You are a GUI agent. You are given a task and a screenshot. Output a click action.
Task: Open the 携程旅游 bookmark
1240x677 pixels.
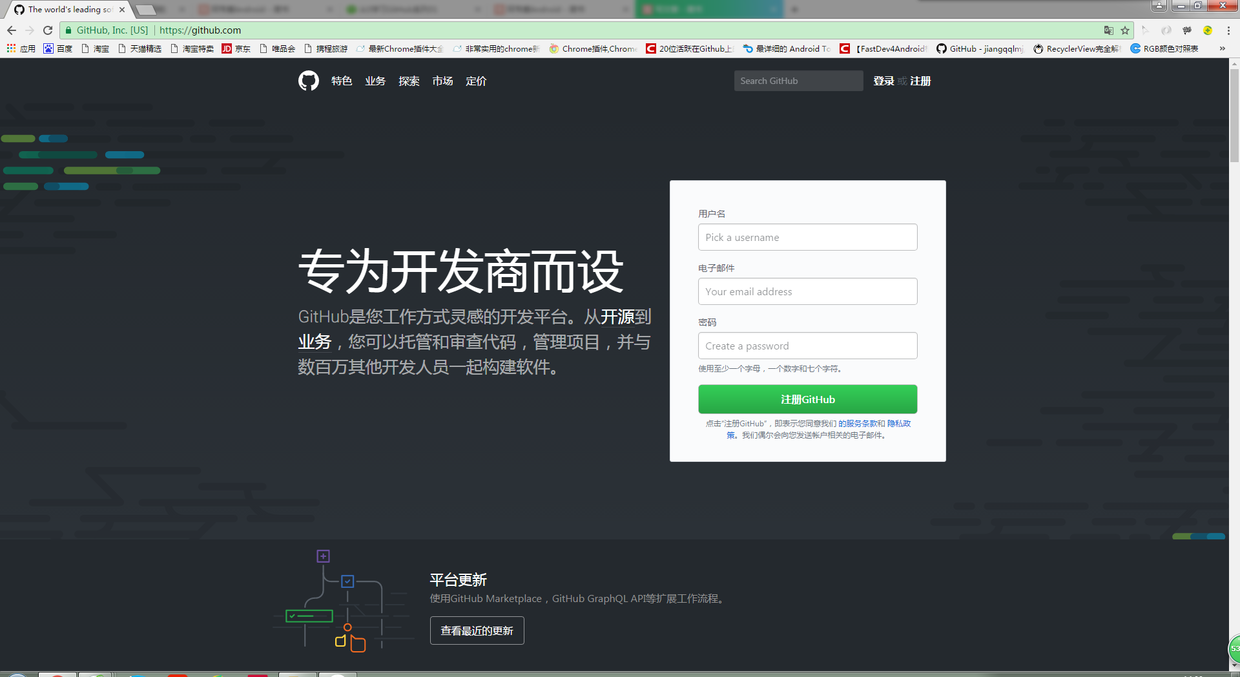pyautogui.click(x=325, y=48)
